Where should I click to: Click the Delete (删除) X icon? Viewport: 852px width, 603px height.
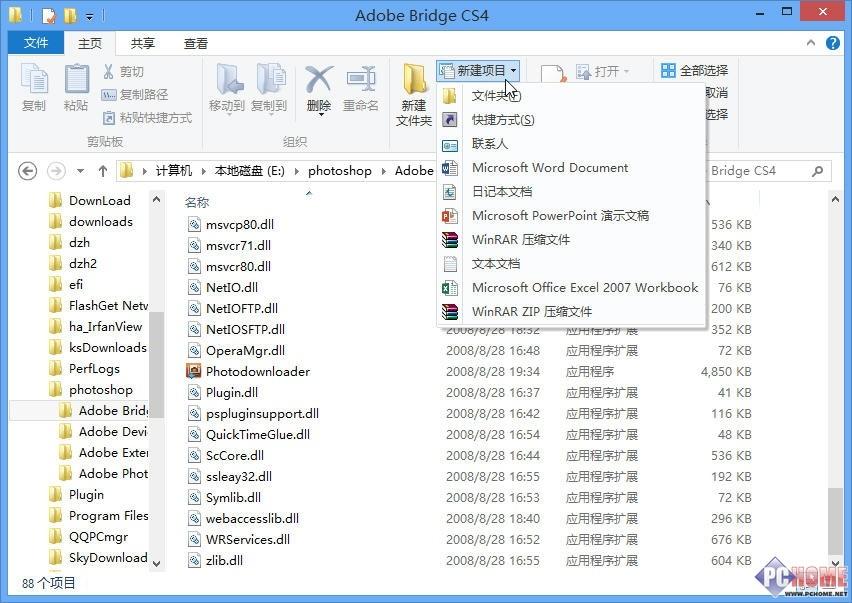[319, 90]
